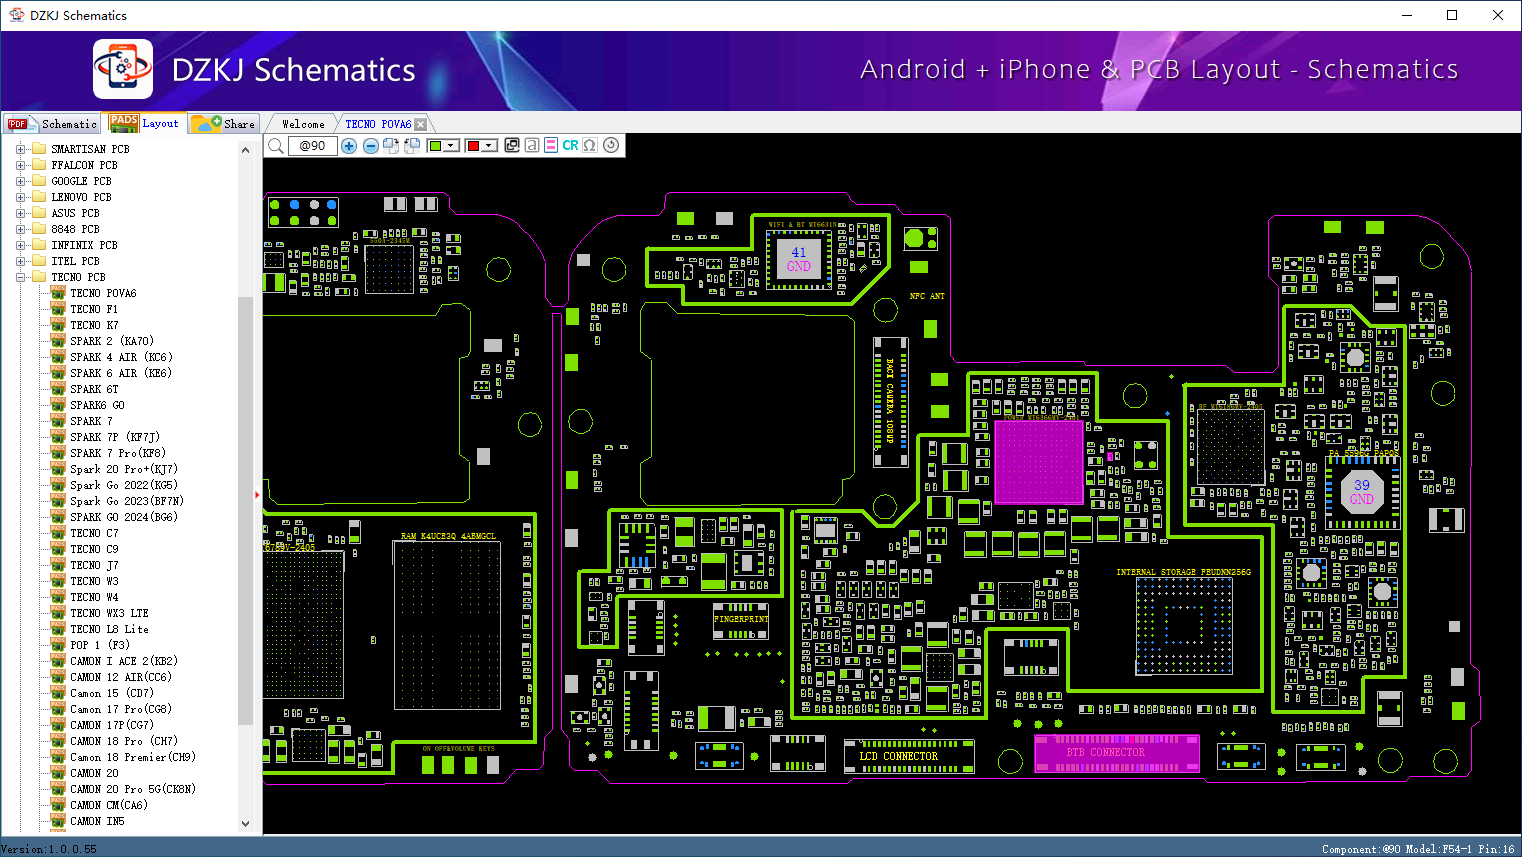Expand the FFALCON PCB folder node
The image size is (1522, 857).
(x=20, y=165)
